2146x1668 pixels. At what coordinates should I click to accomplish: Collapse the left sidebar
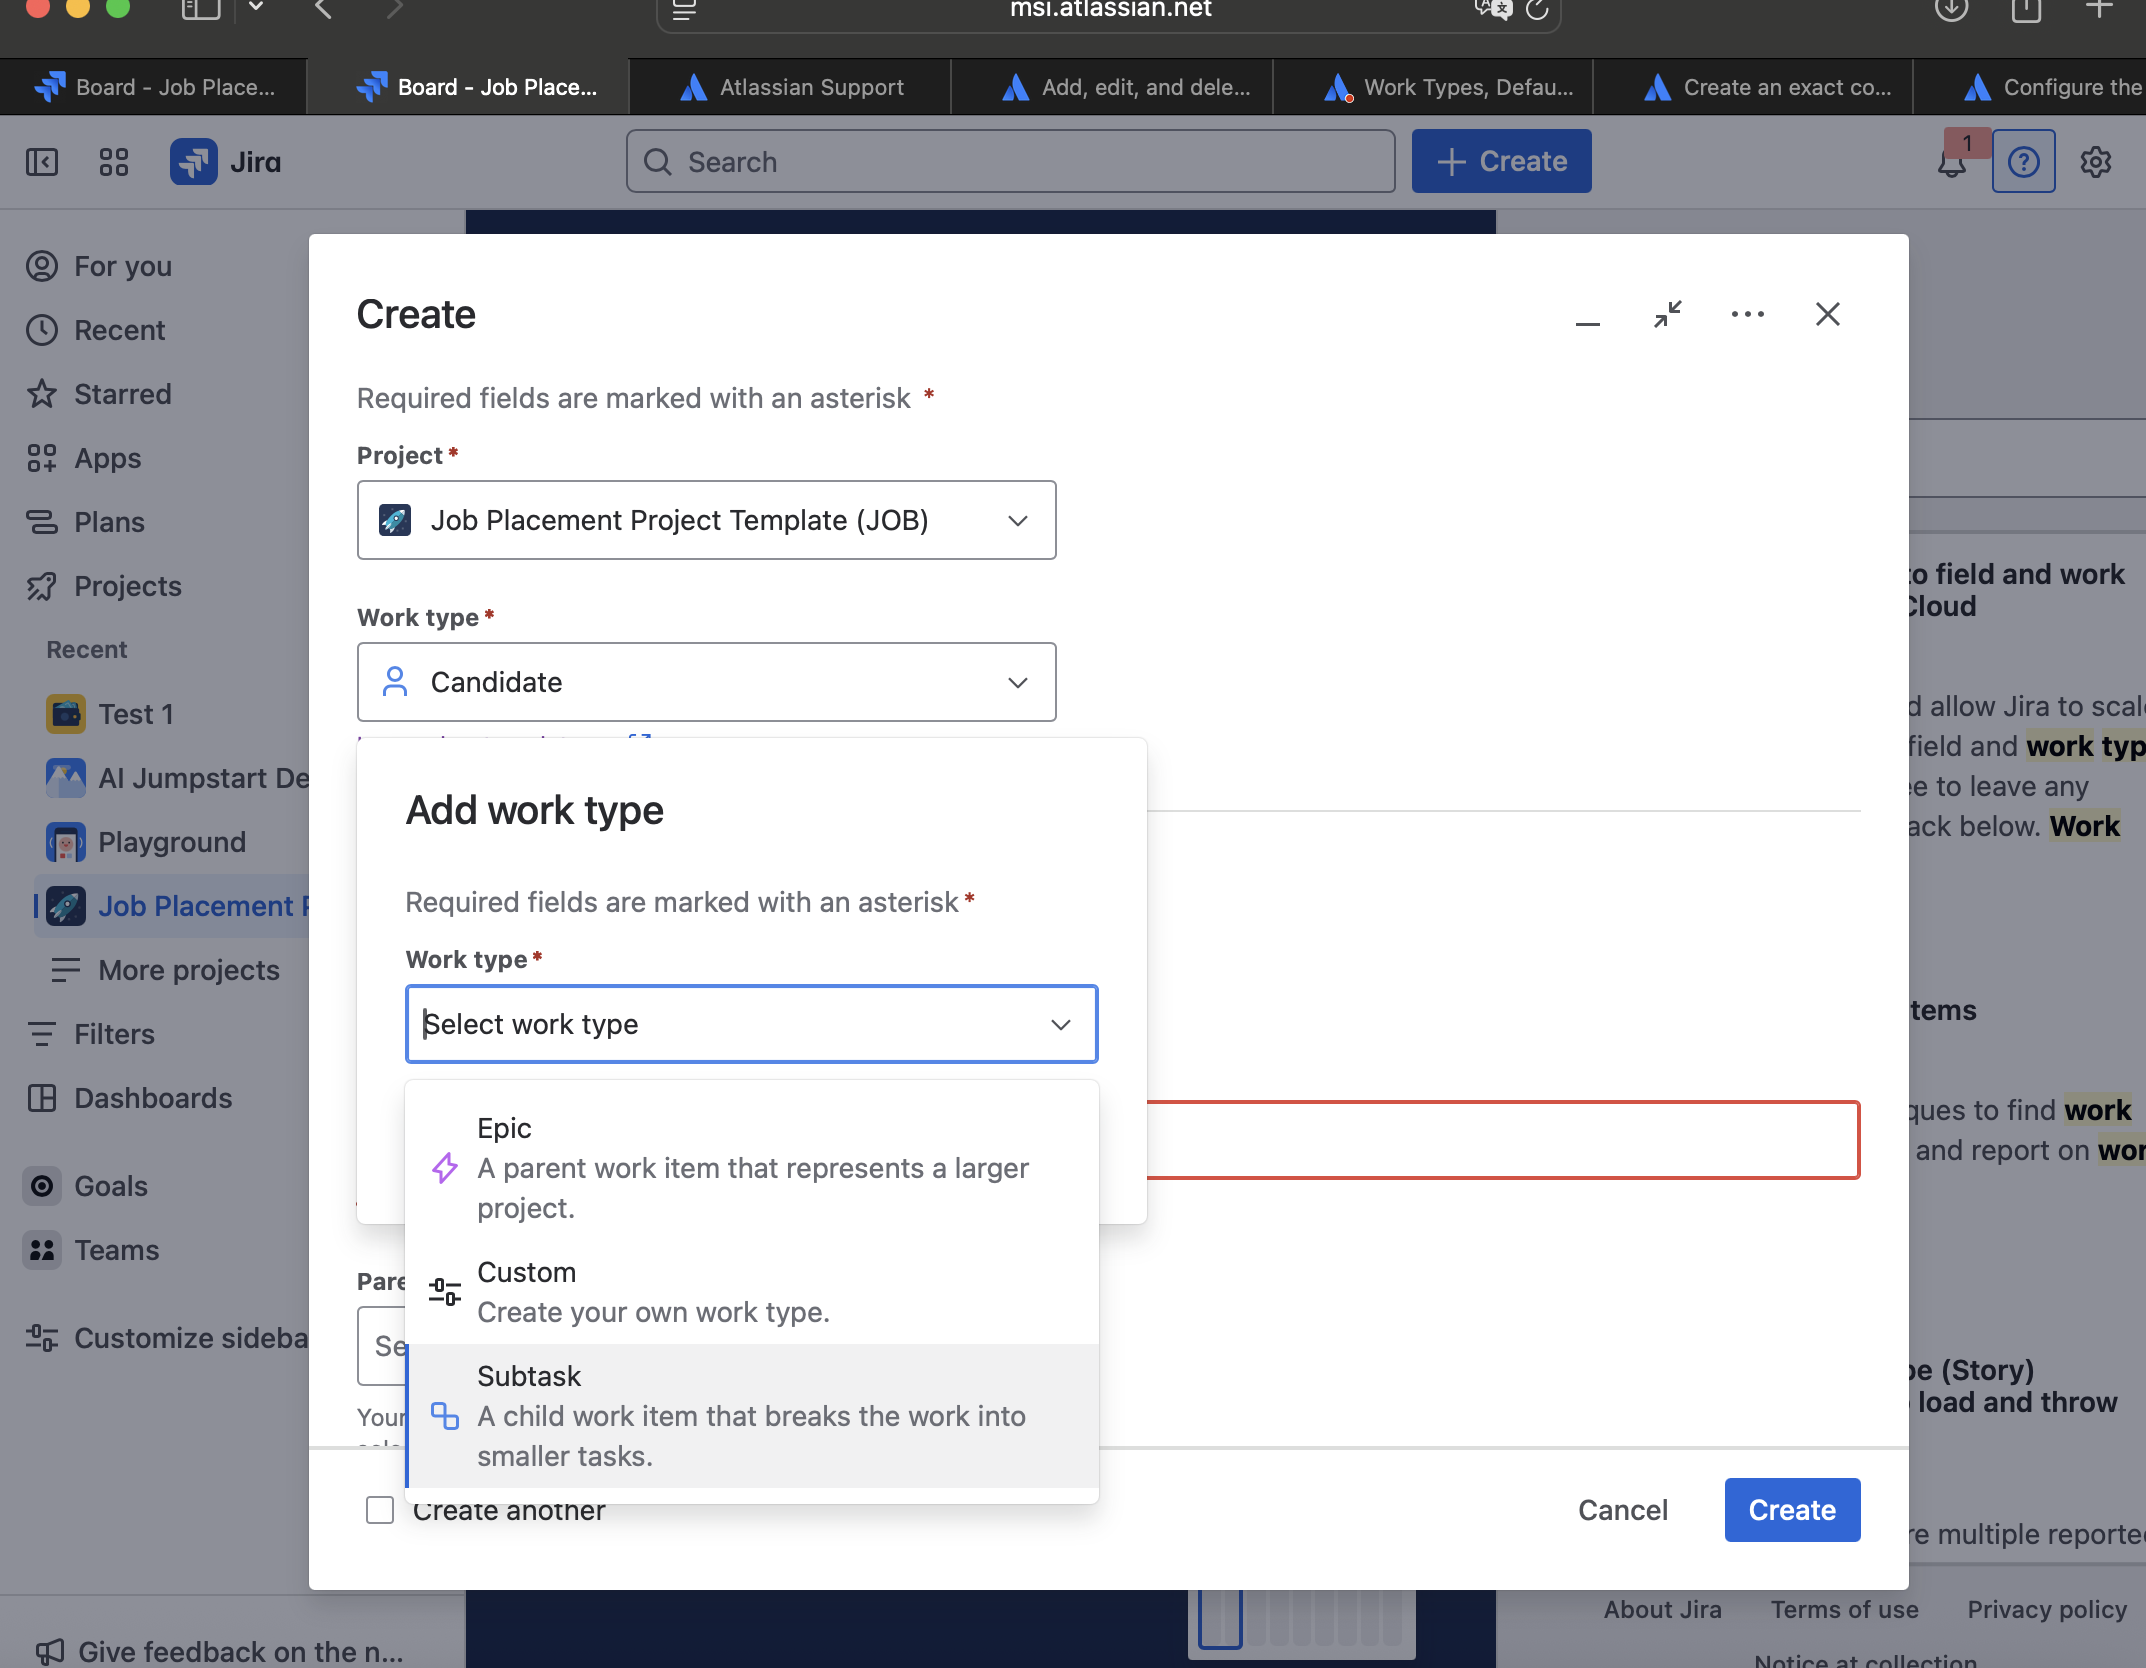click(41, 161)
